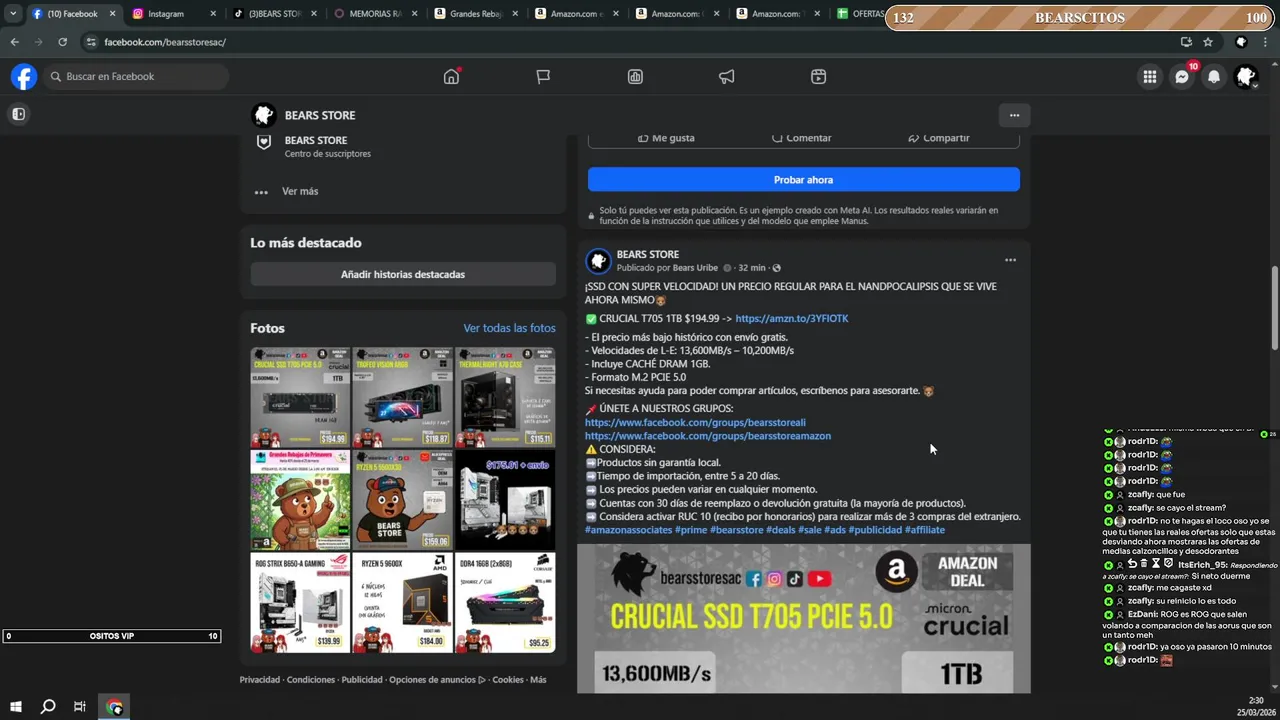The height and width of the screenshot is (720, 1280).
Task: Open the Ads megaphone icon
Action: (727, 77)
